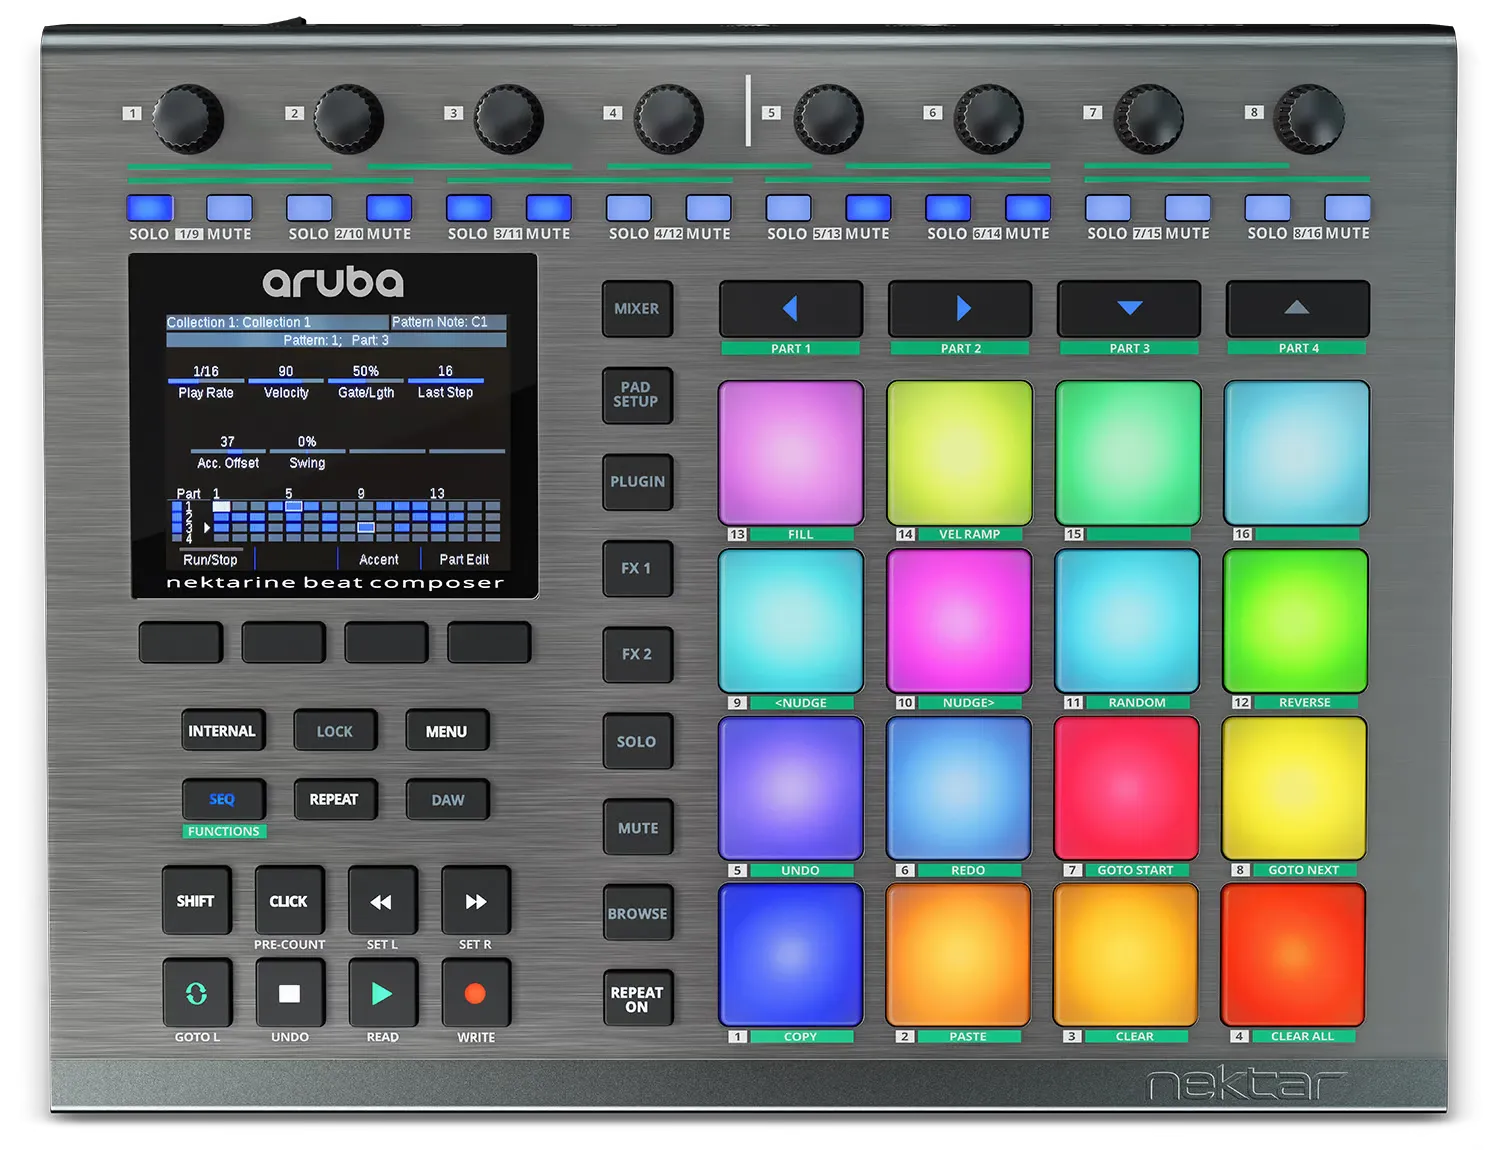This screenshot has width=1500, height=1150.
Task: Toggle the CLICK metronome button
Action: tap(290, 901)
